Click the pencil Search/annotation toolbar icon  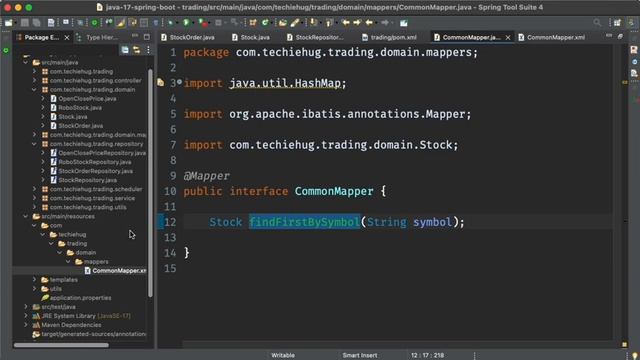(295, 23)
